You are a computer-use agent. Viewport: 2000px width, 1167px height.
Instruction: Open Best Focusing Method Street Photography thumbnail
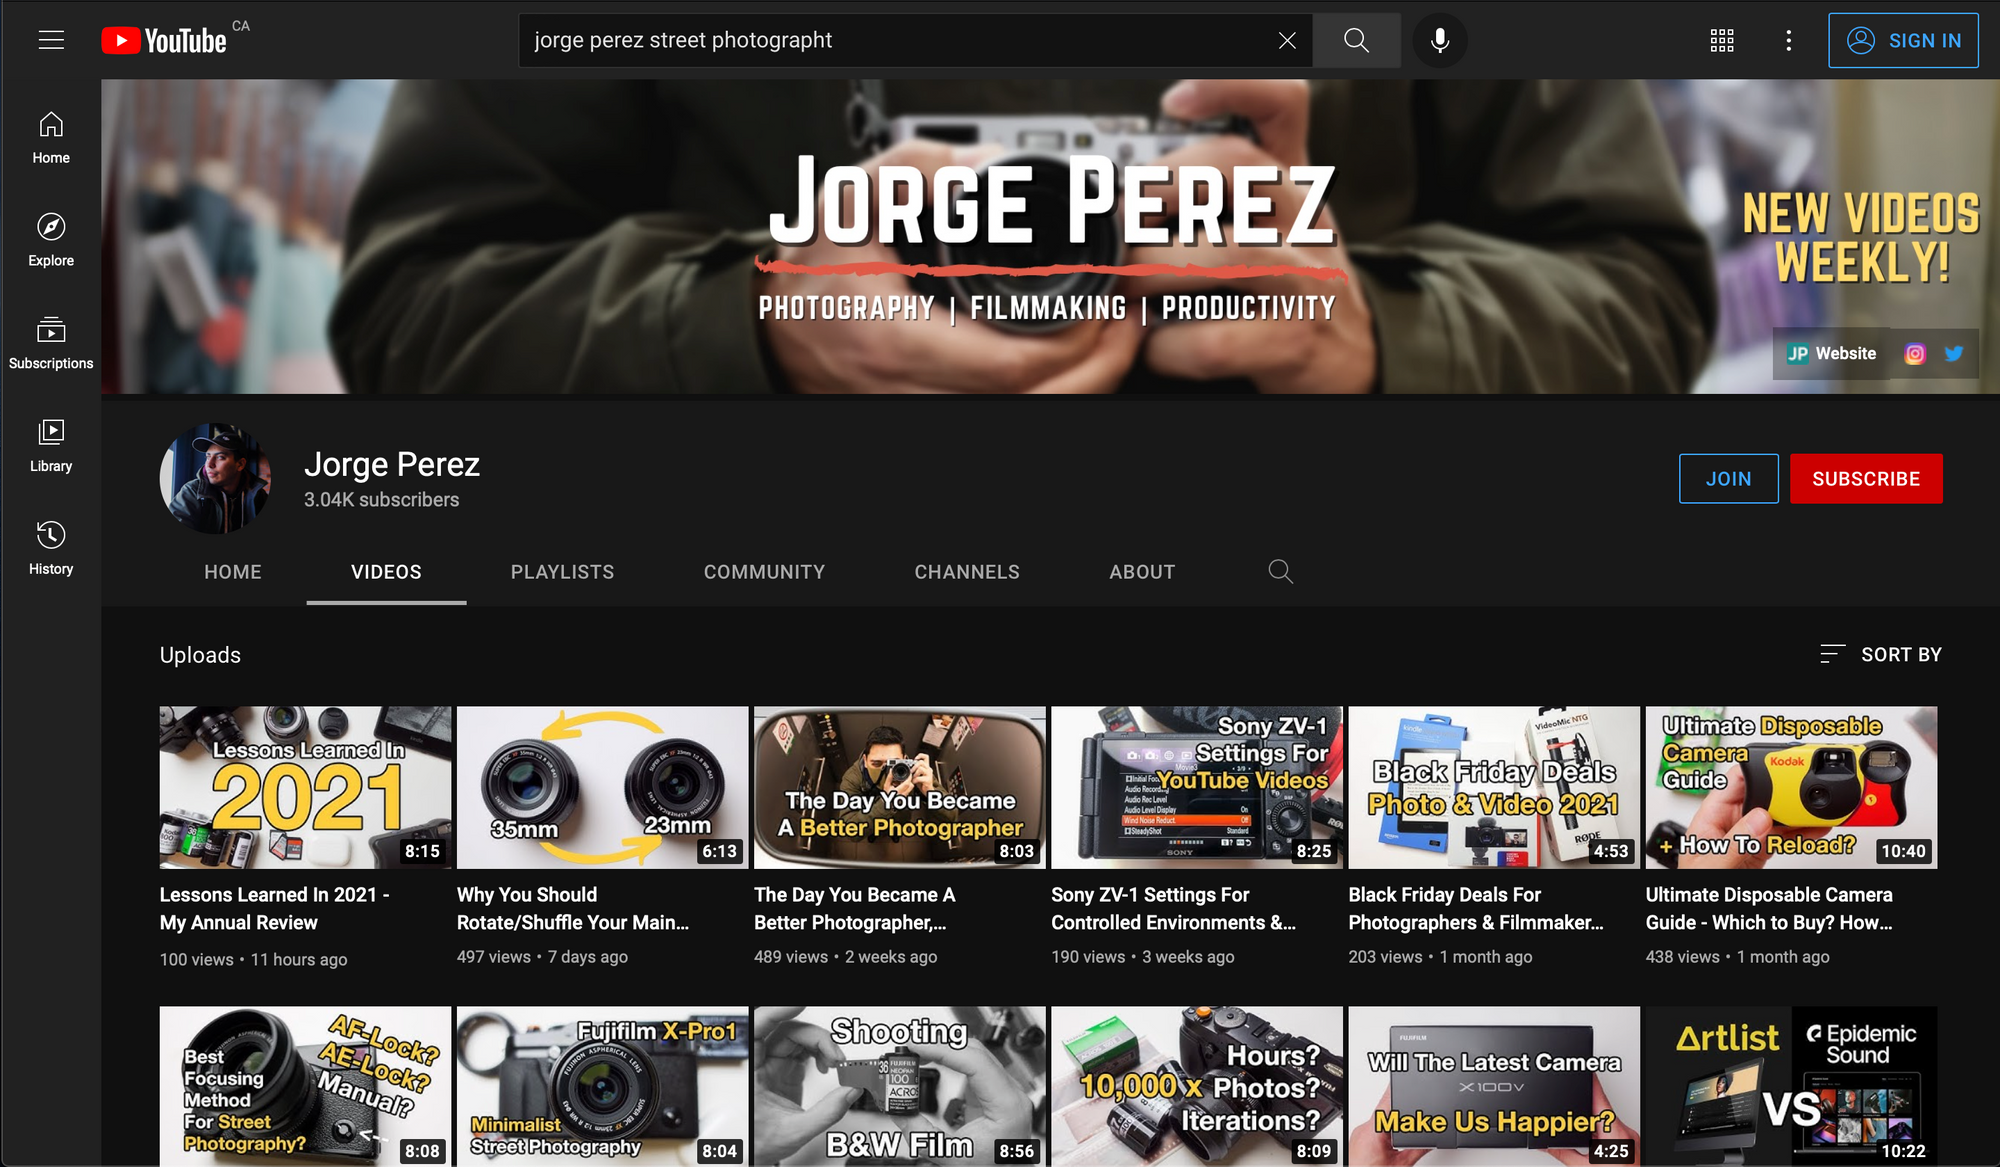[x=305, y=1086]
